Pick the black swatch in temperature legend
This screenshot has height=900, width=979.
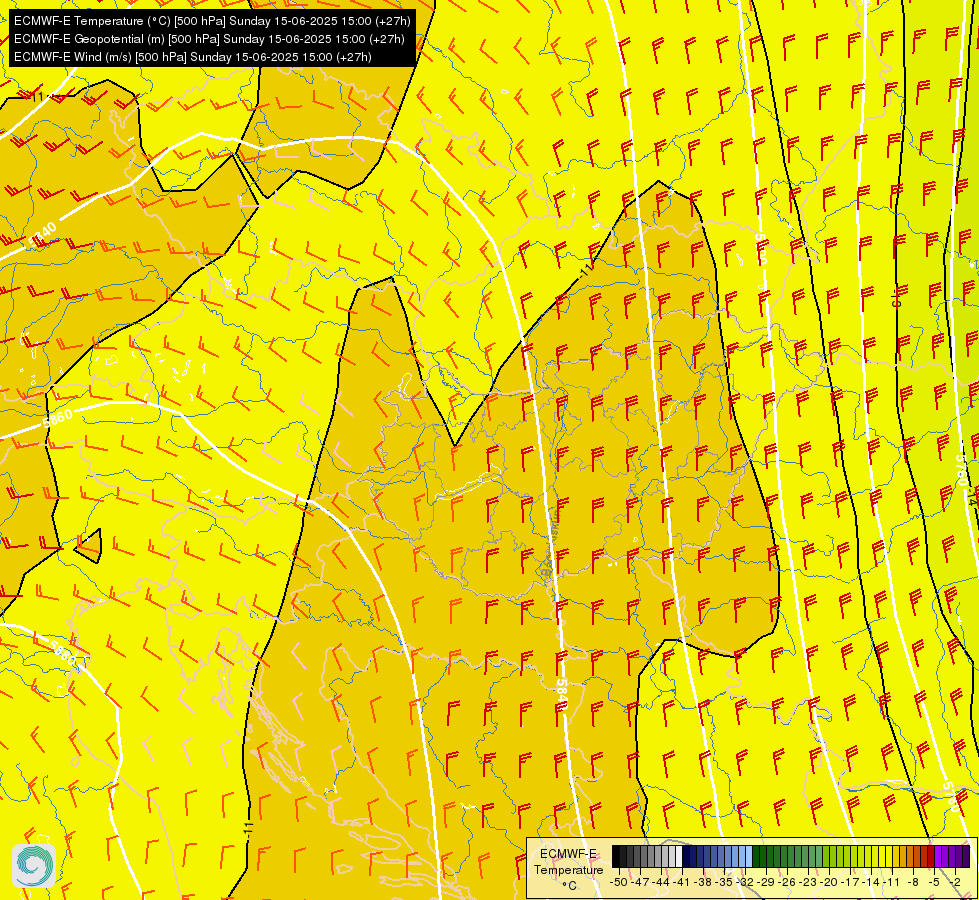616,856
